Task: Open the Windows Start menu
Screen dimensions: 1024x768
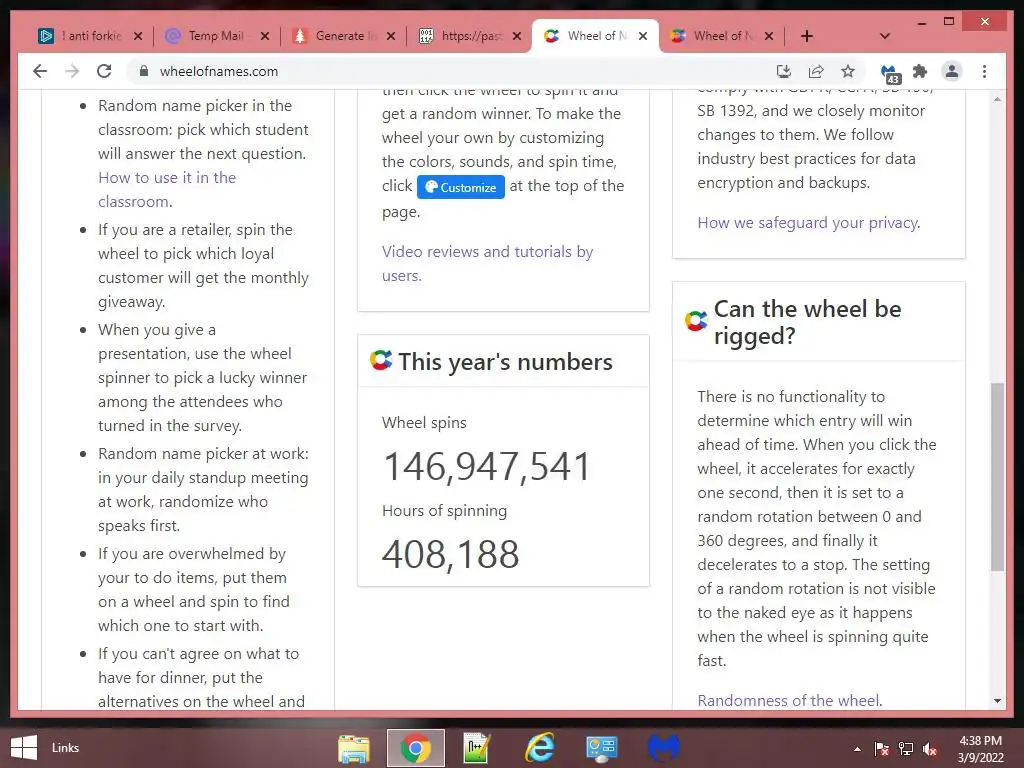Action: pyautogui.click(x=24, y=748)
